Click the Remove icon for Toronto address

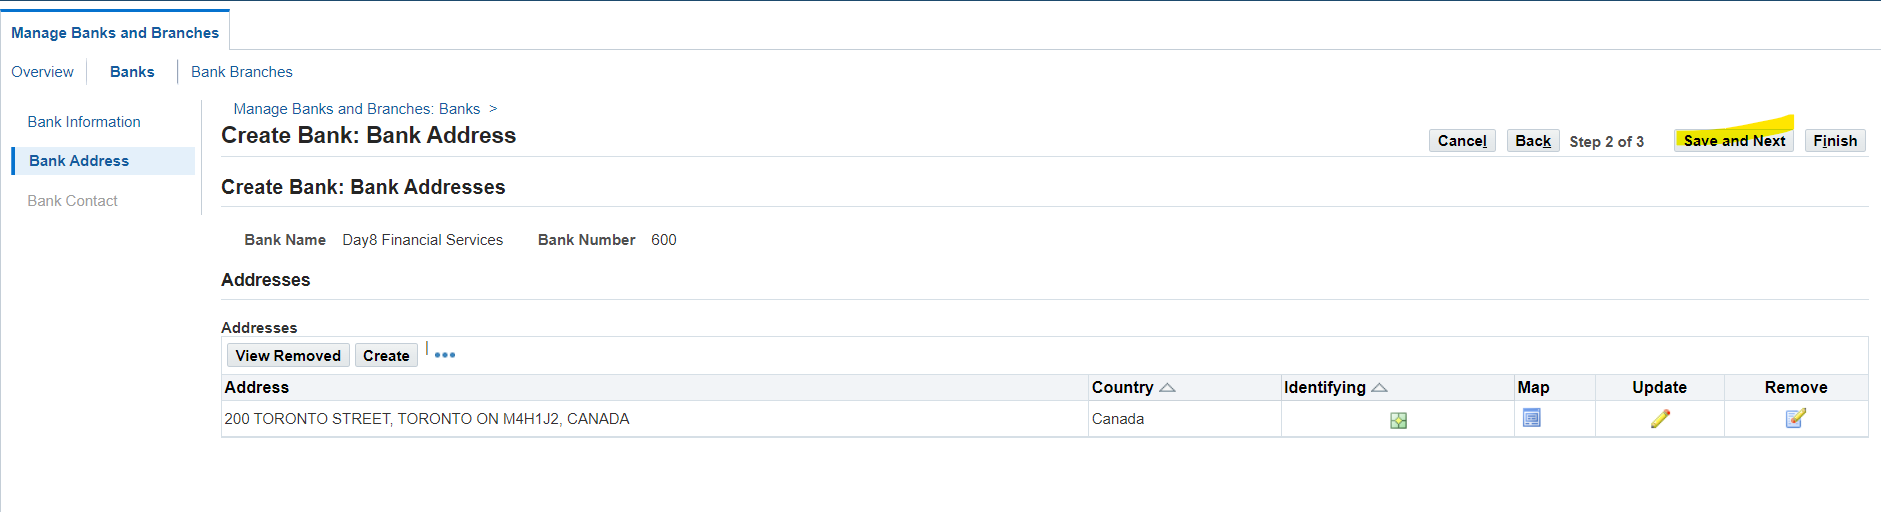coord(1795,419)
